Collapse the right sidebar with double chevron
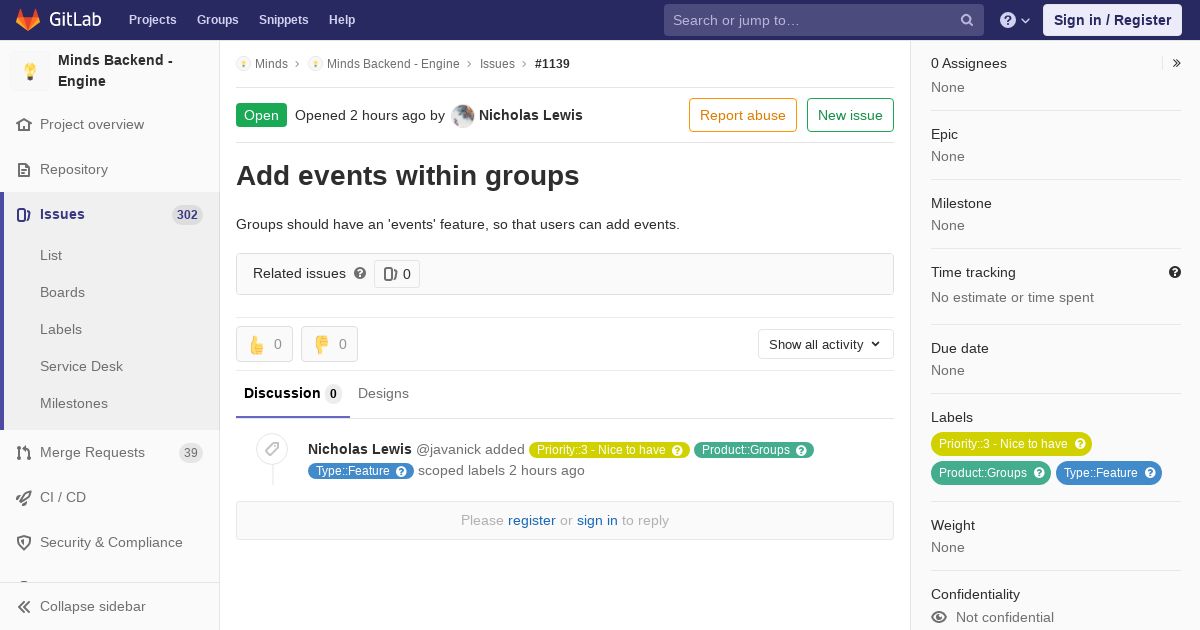 tap(1177, 63)
